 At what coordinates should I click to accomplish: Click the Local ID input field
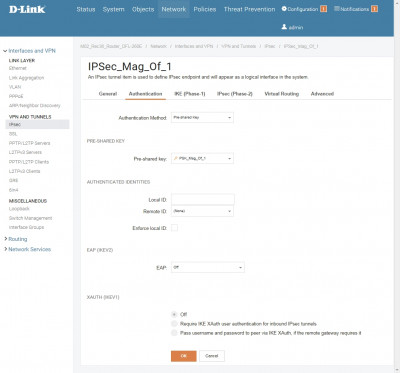[203, 199]
